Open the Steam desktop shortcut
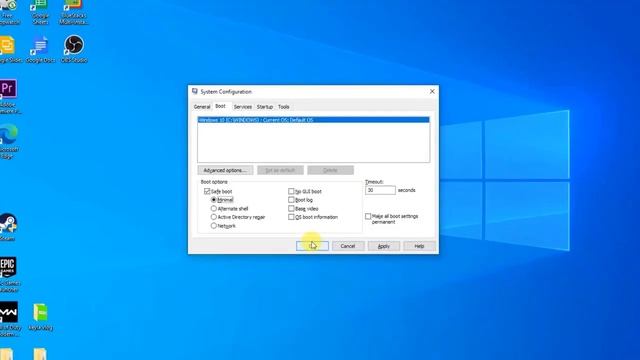This screenshot has height=360, width=640. click(8, 227)
